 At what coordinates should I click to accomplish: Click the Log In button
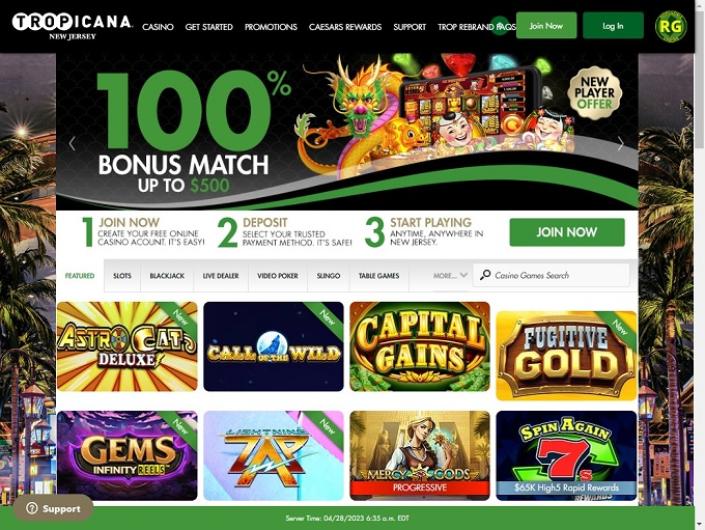[613, 26]
